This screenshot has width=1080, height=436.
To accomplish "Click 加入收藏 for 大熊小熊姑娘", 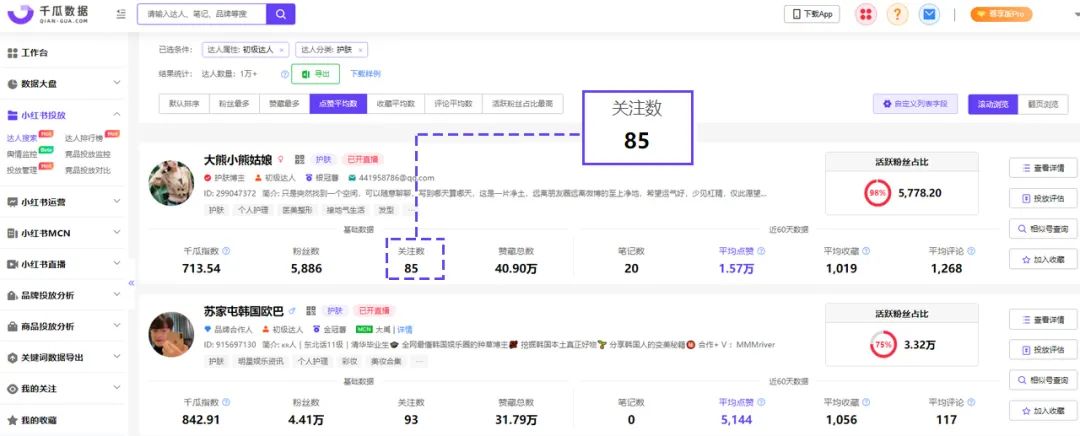I will point(1043,259).
